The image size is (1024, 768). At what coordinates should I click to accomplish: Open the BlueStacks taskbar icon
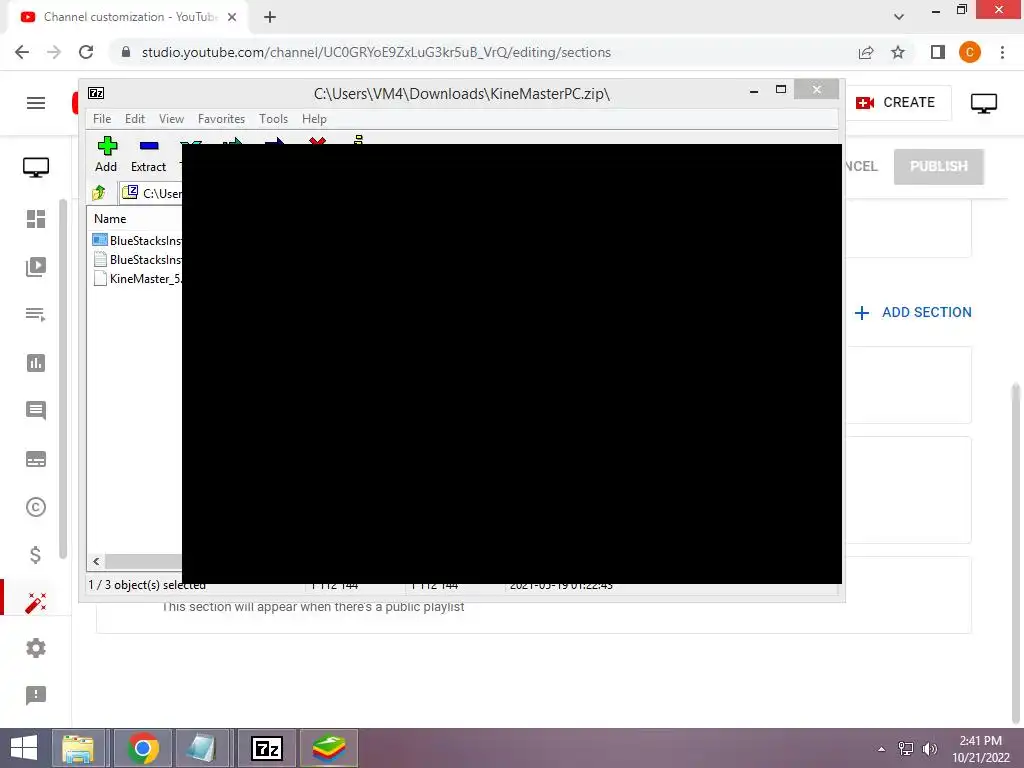pyautogui.click(x=328, y=748)
